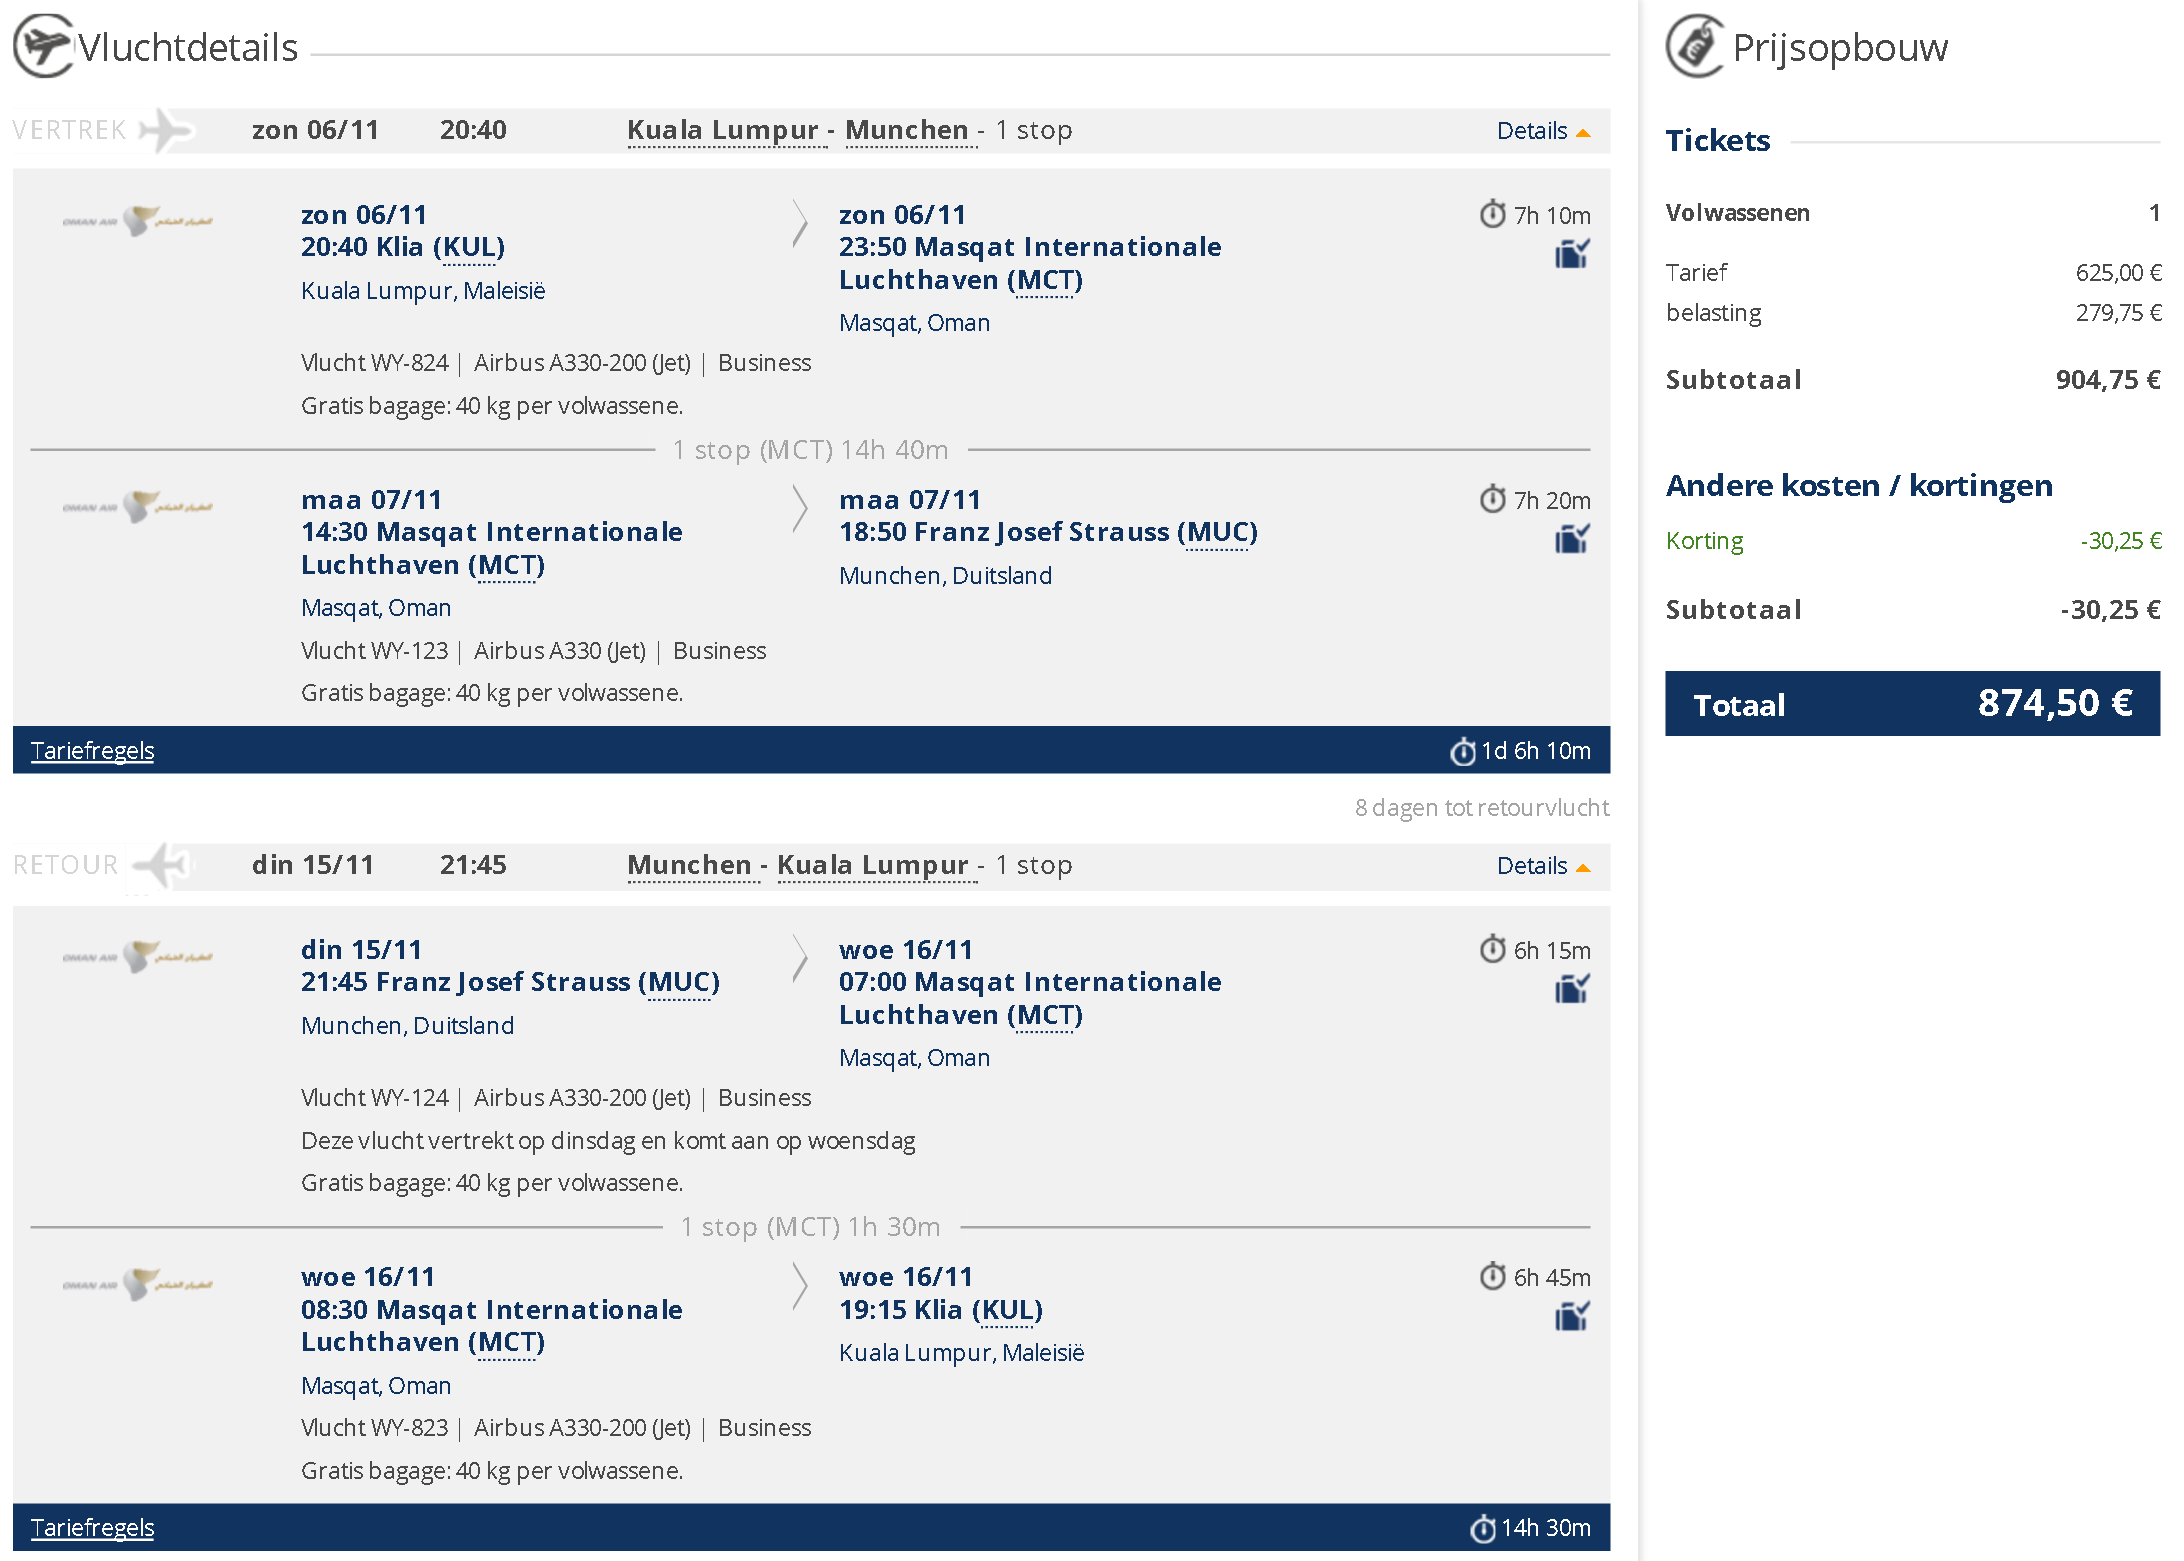Click '1 stop (MCT) 14h 40m' layover text
The image size is (2184, 1561).
(x=810, y=450)
